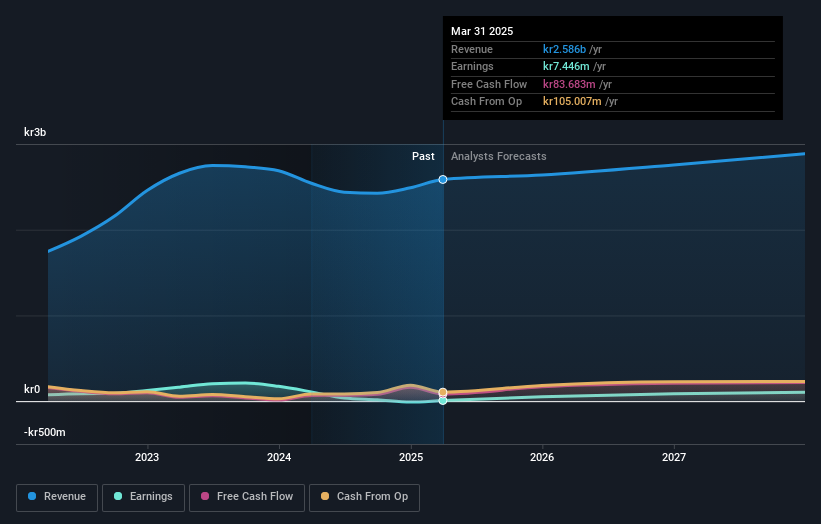This screenshot has height=524, width=821.
Task: Click the Mar 31 2025 tooltip date
Action: tap(482, 31)
